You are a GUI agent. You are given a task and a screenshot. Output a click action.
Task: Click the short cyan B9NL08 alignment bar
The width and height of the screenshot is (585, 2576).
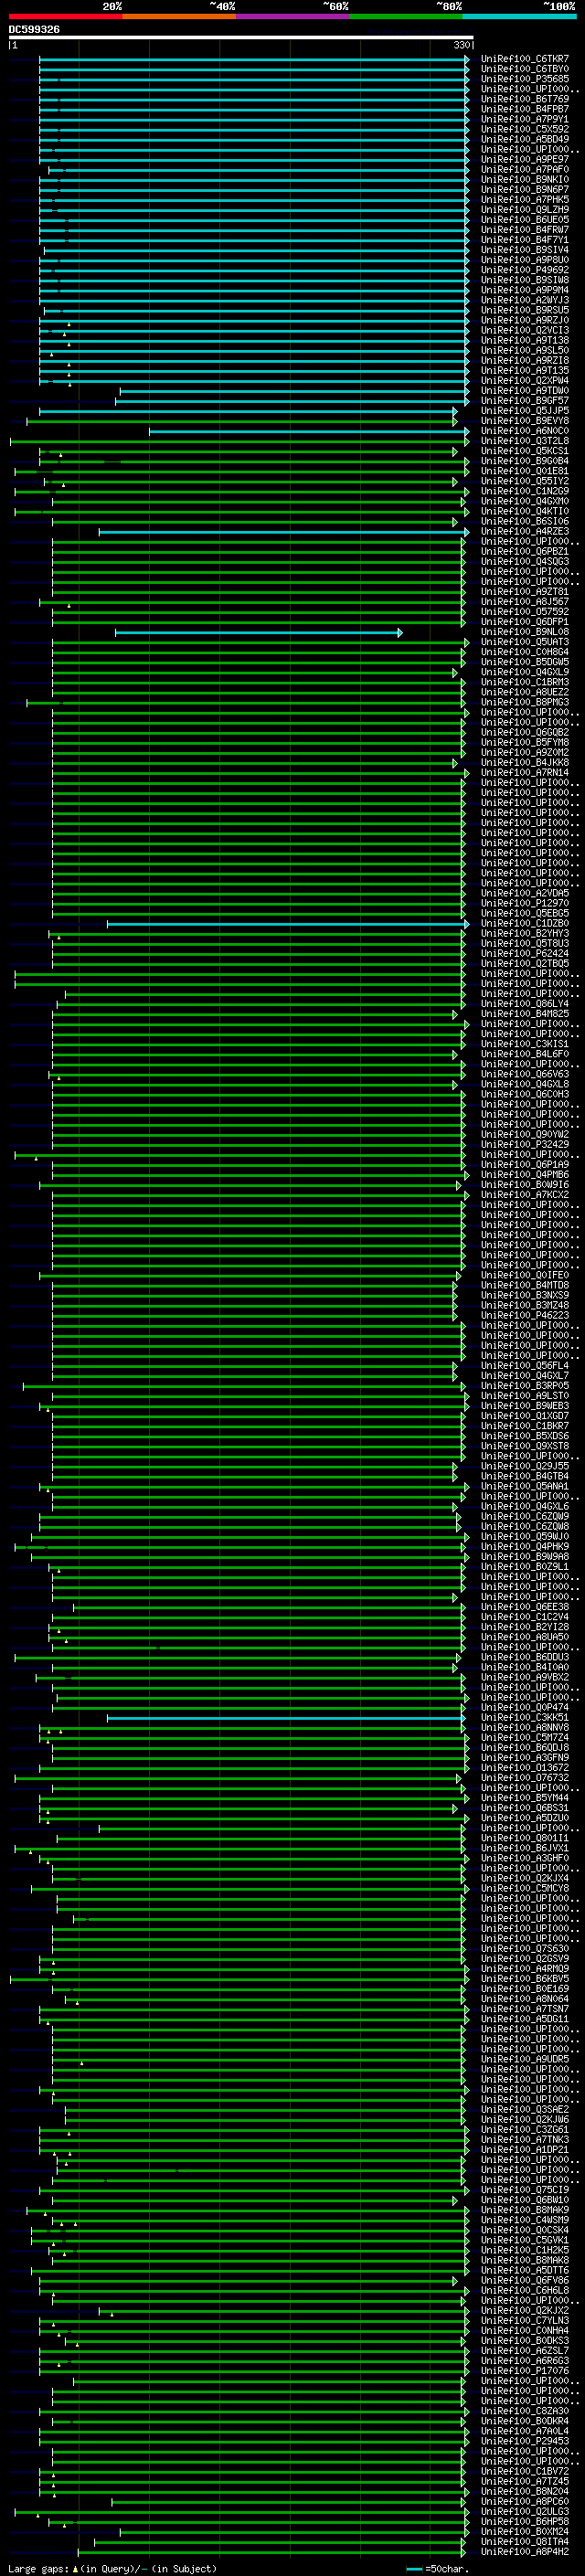coord(258,632)
